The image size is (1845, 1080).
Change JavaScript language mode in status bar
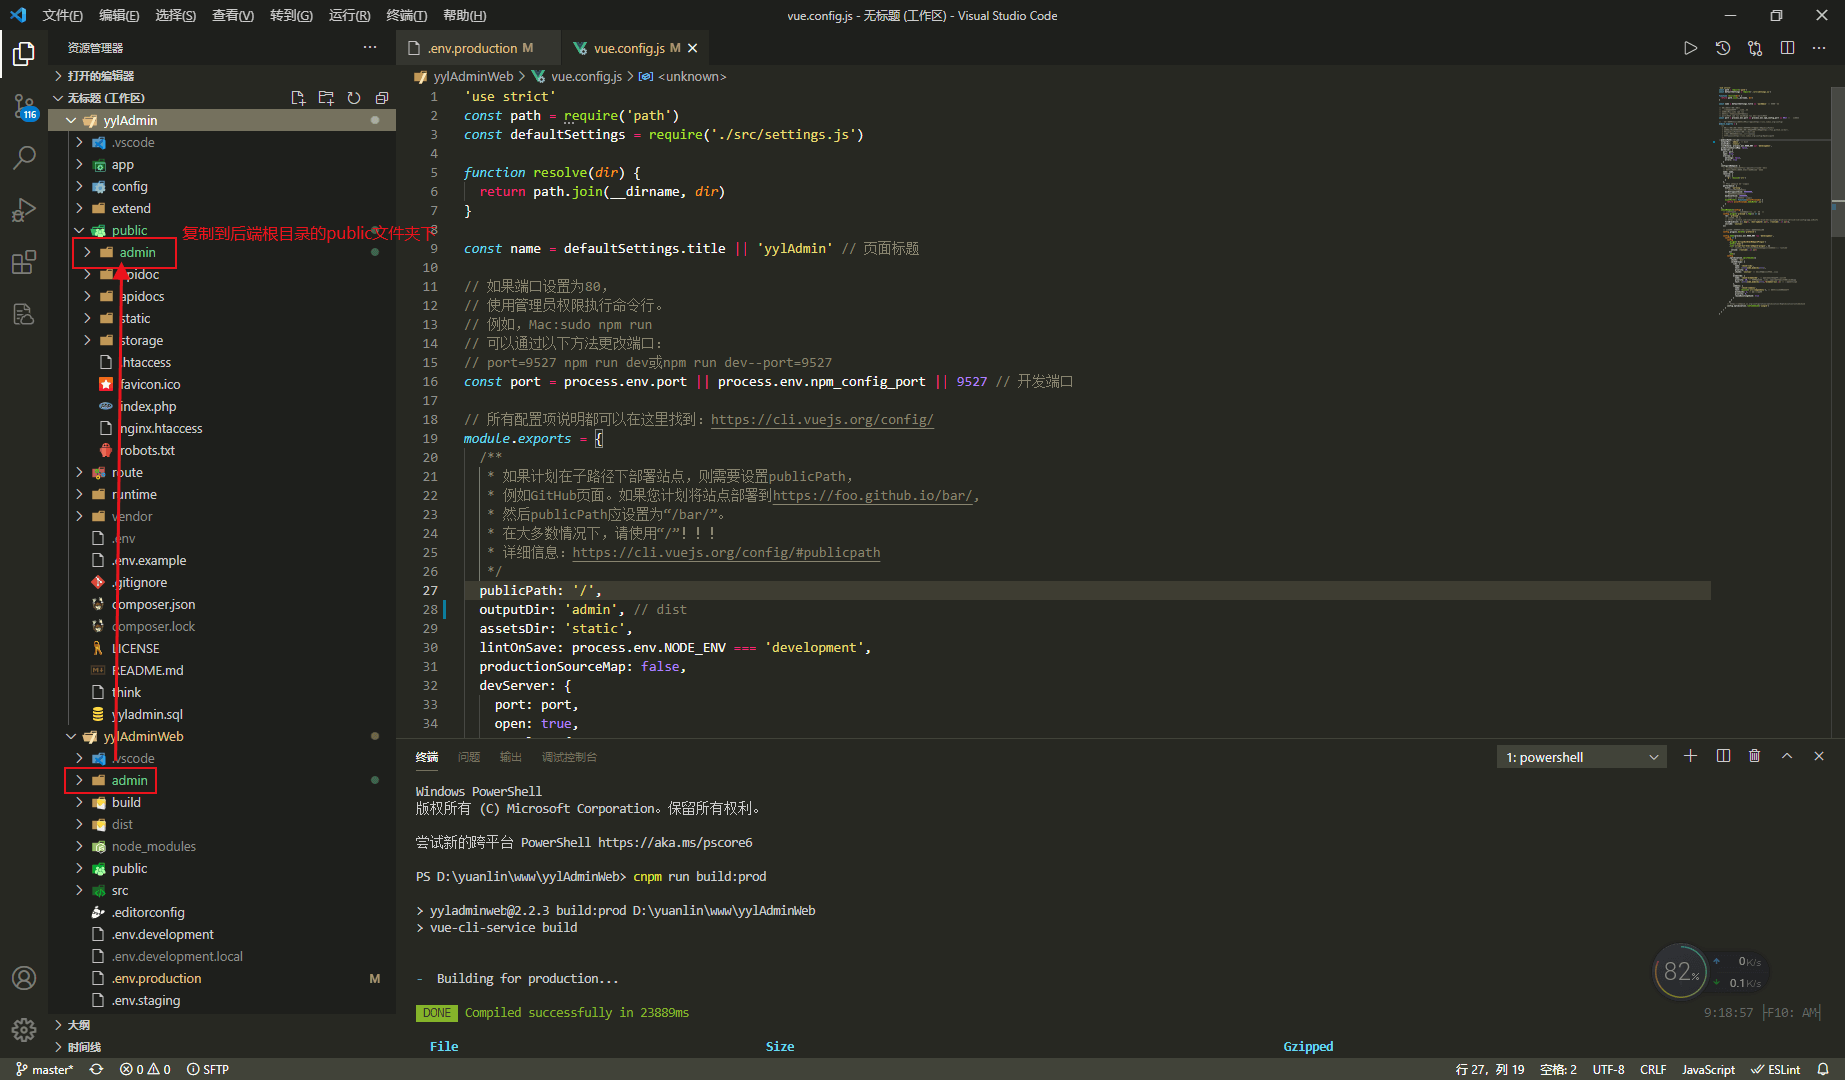(1708, 1069)
